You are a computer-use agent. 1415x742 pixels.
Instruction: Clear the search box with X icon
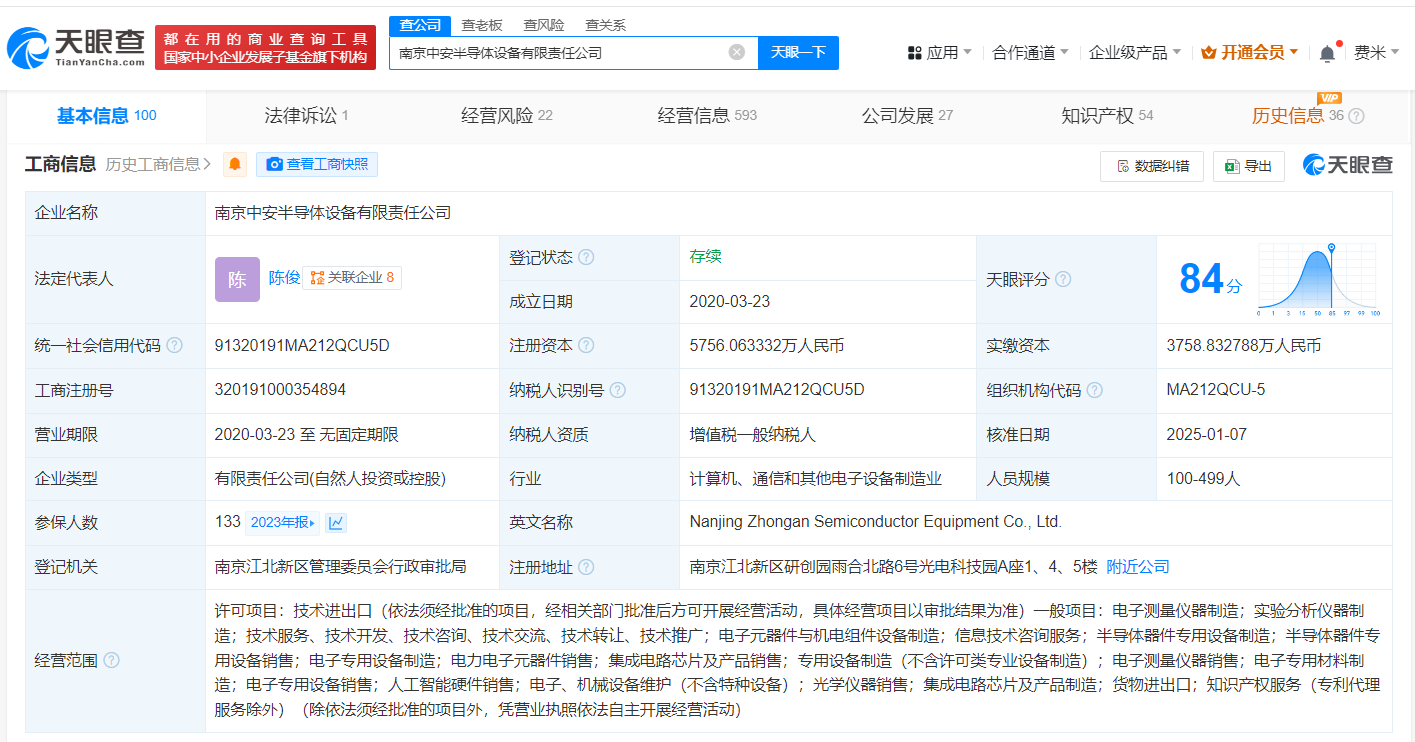(737, 52)
